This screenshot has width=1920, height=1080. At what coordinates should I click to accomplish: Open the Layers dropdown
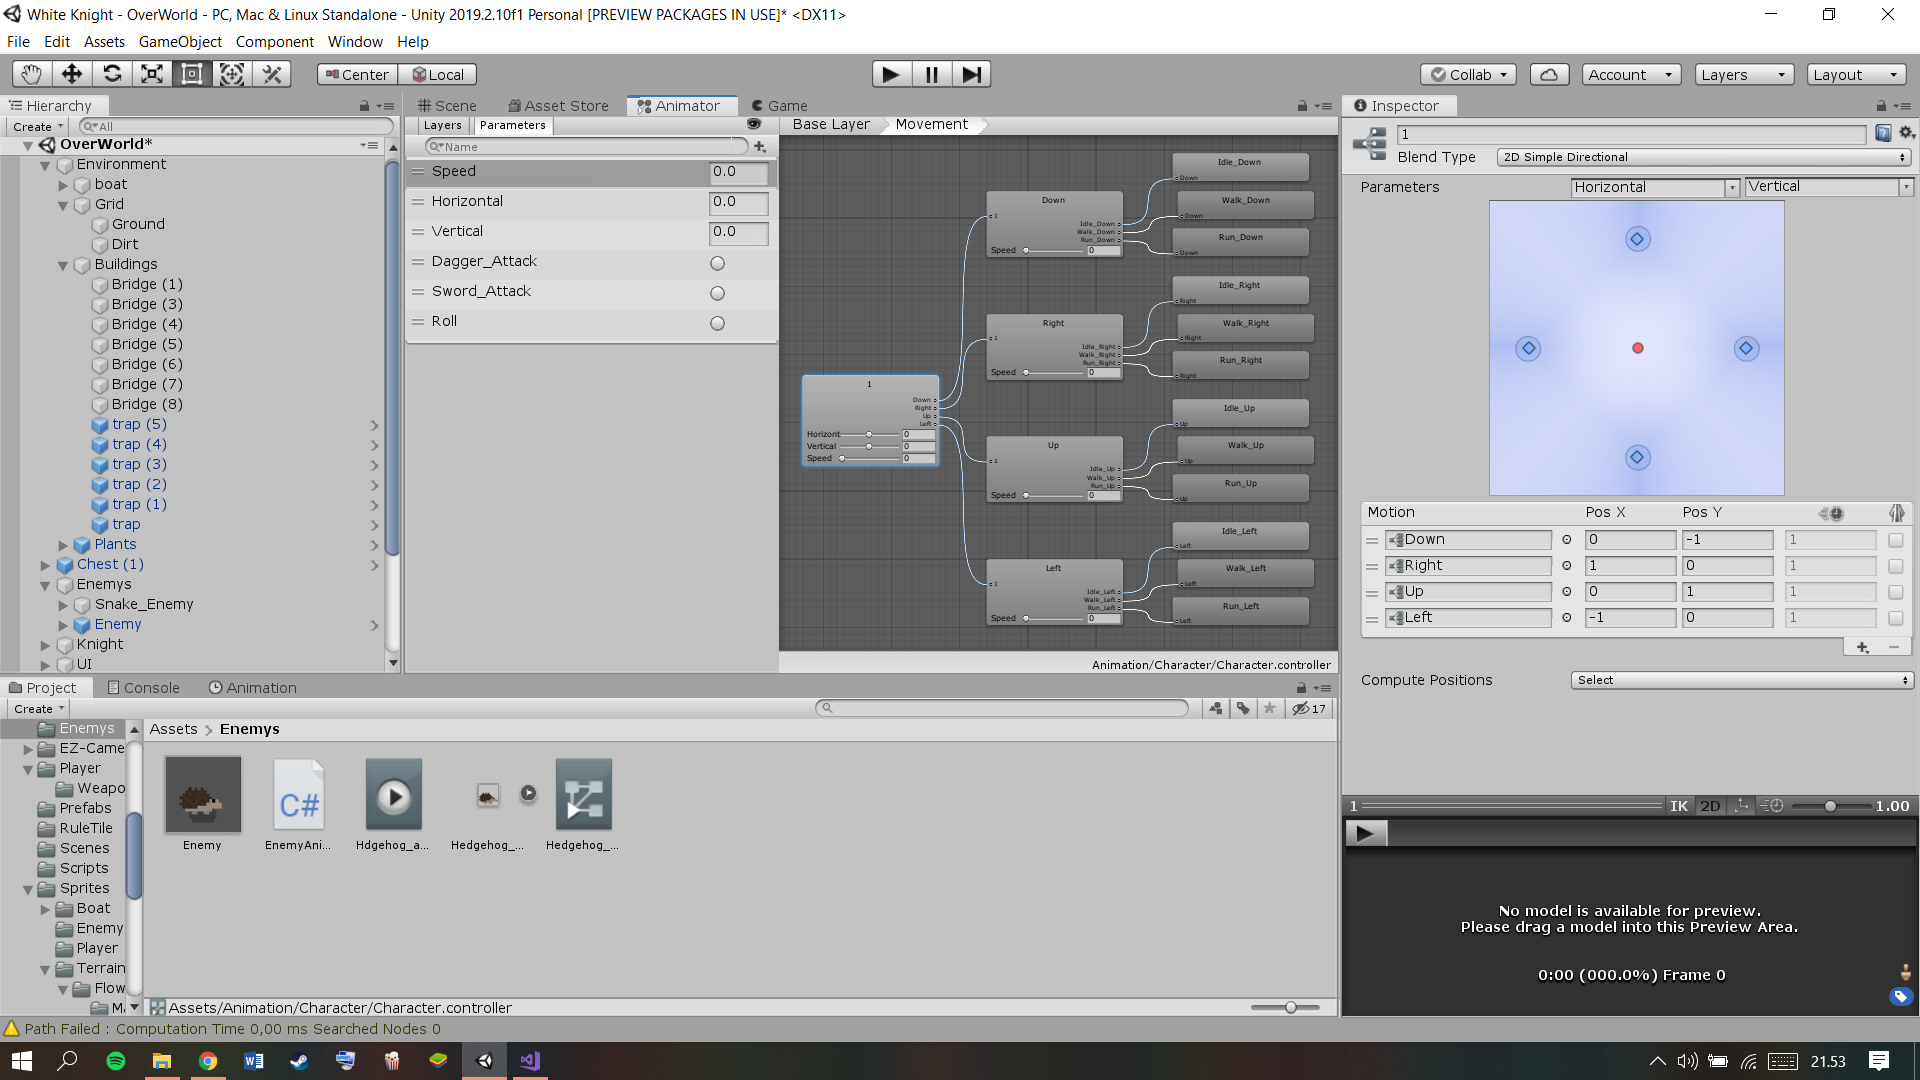coord(1745,75)
